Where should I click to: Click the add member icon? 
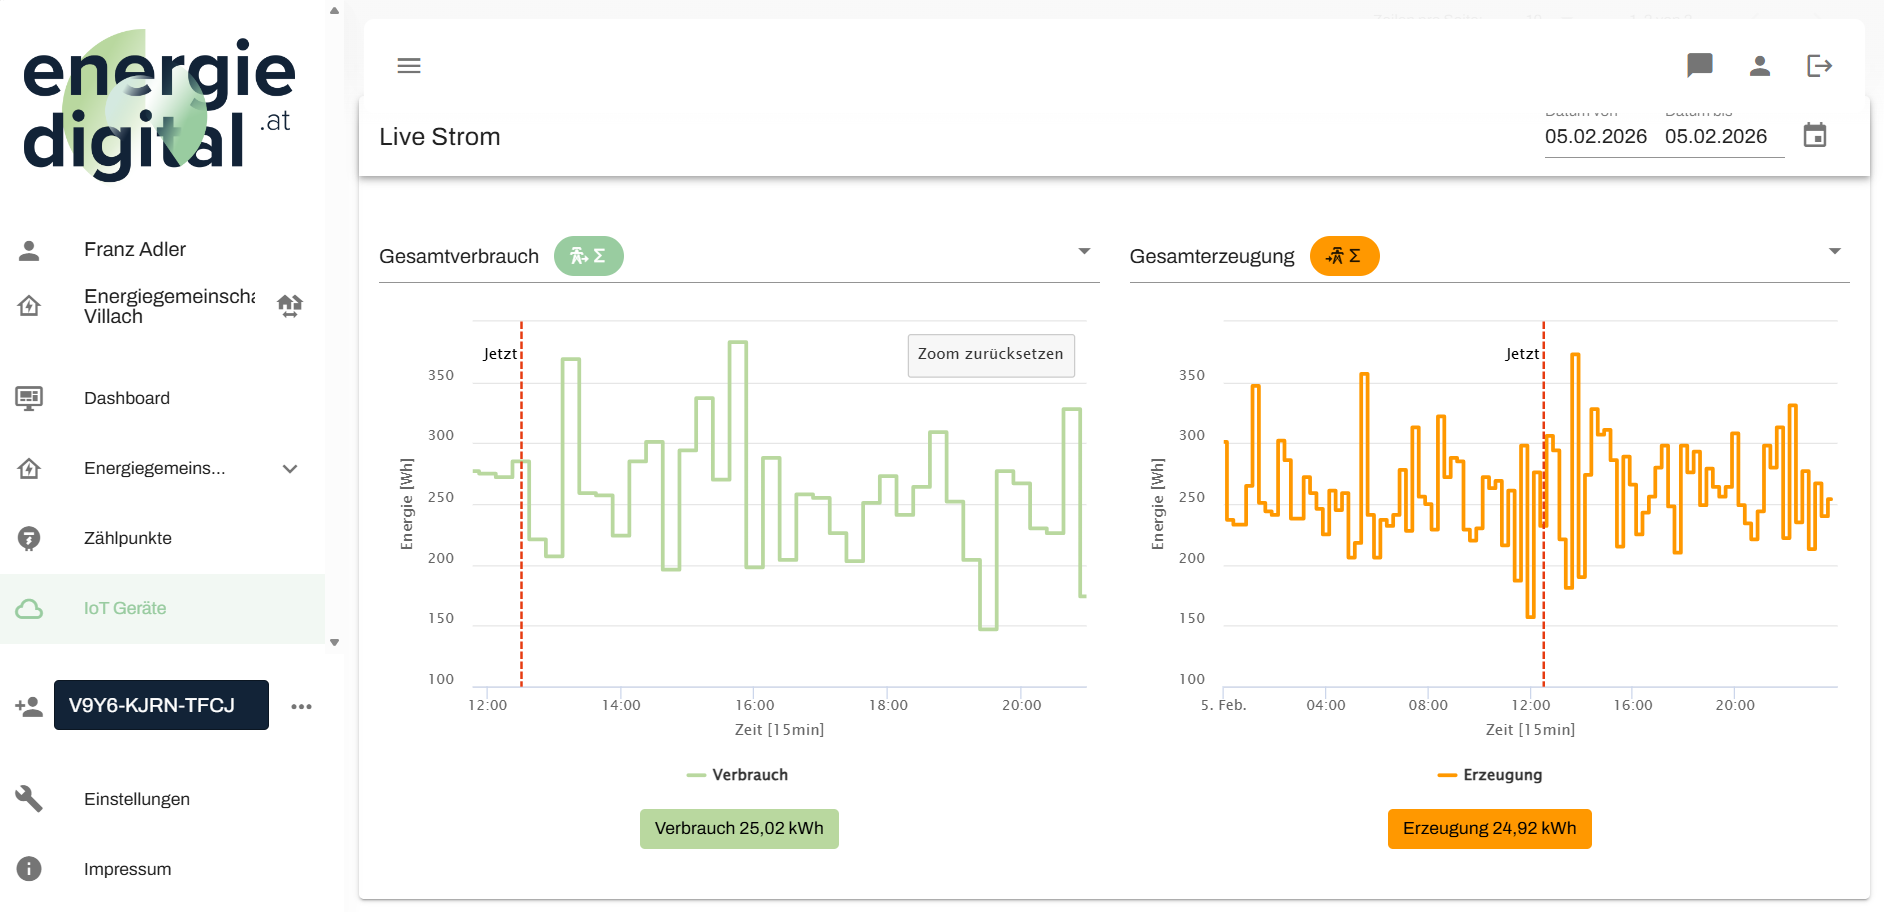click(x=29, y=706)
